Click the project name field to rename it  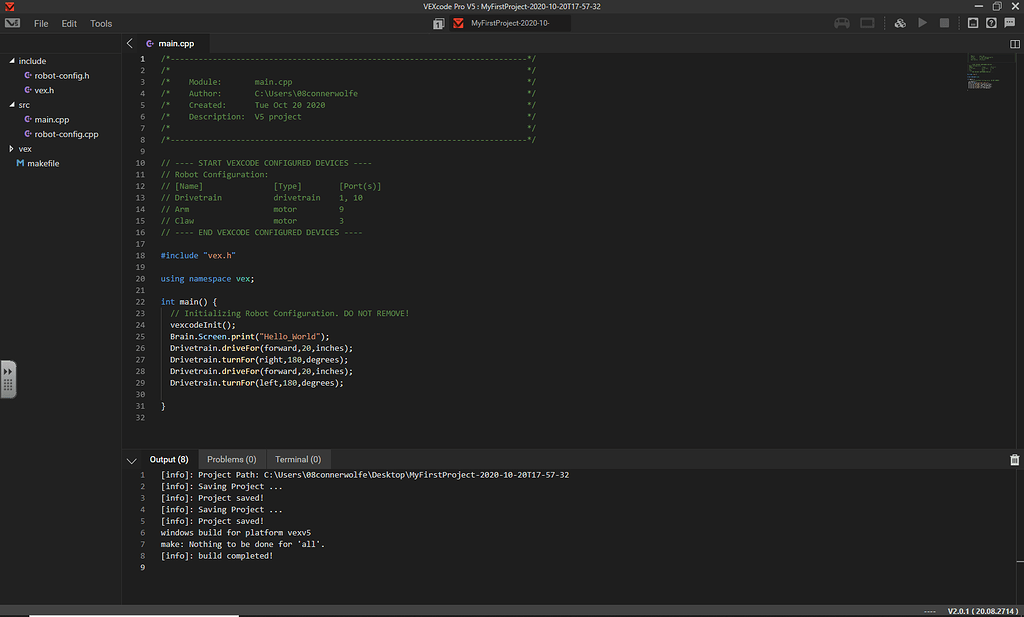pos(510,22)
